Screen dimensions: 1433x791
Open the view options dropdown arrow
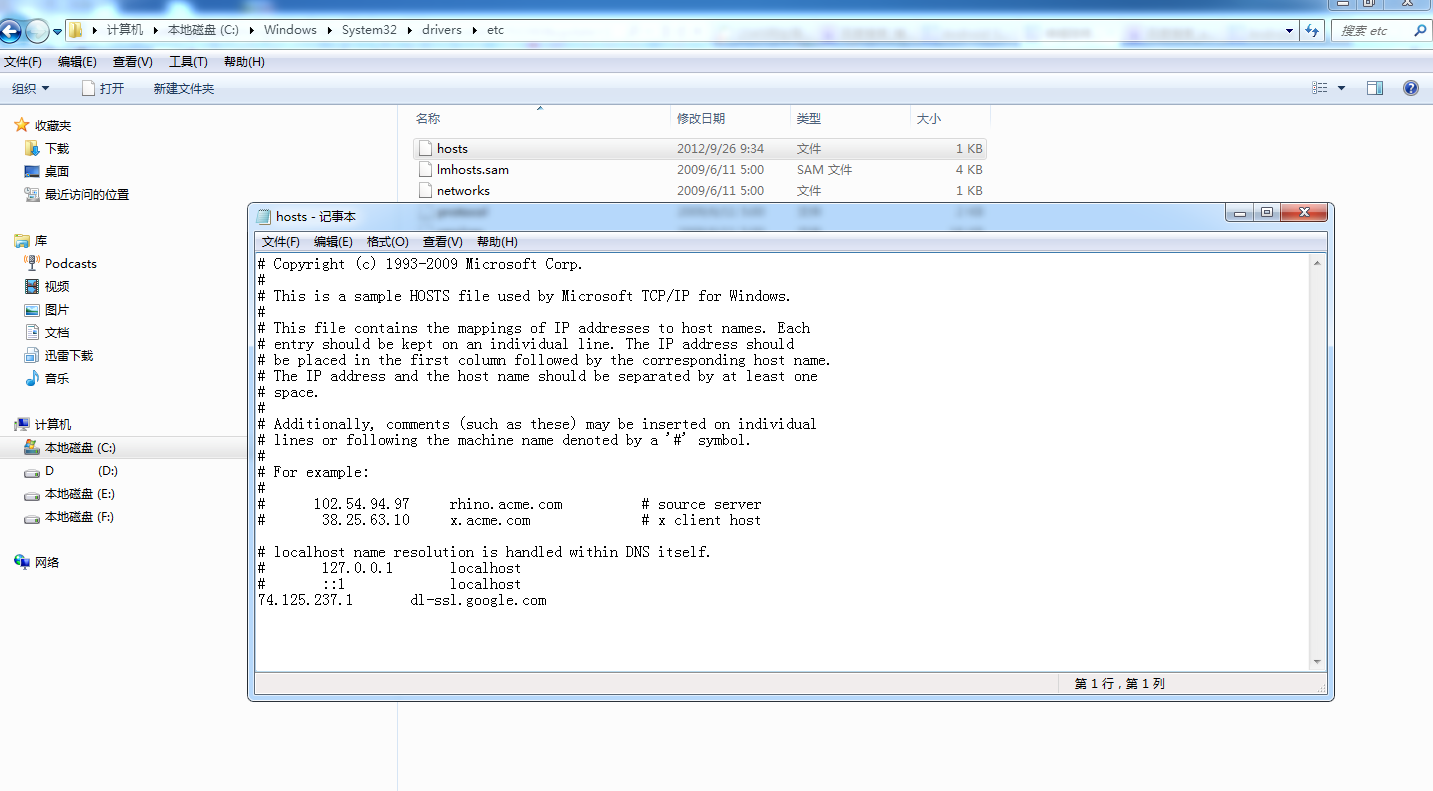coord(1341,88)
